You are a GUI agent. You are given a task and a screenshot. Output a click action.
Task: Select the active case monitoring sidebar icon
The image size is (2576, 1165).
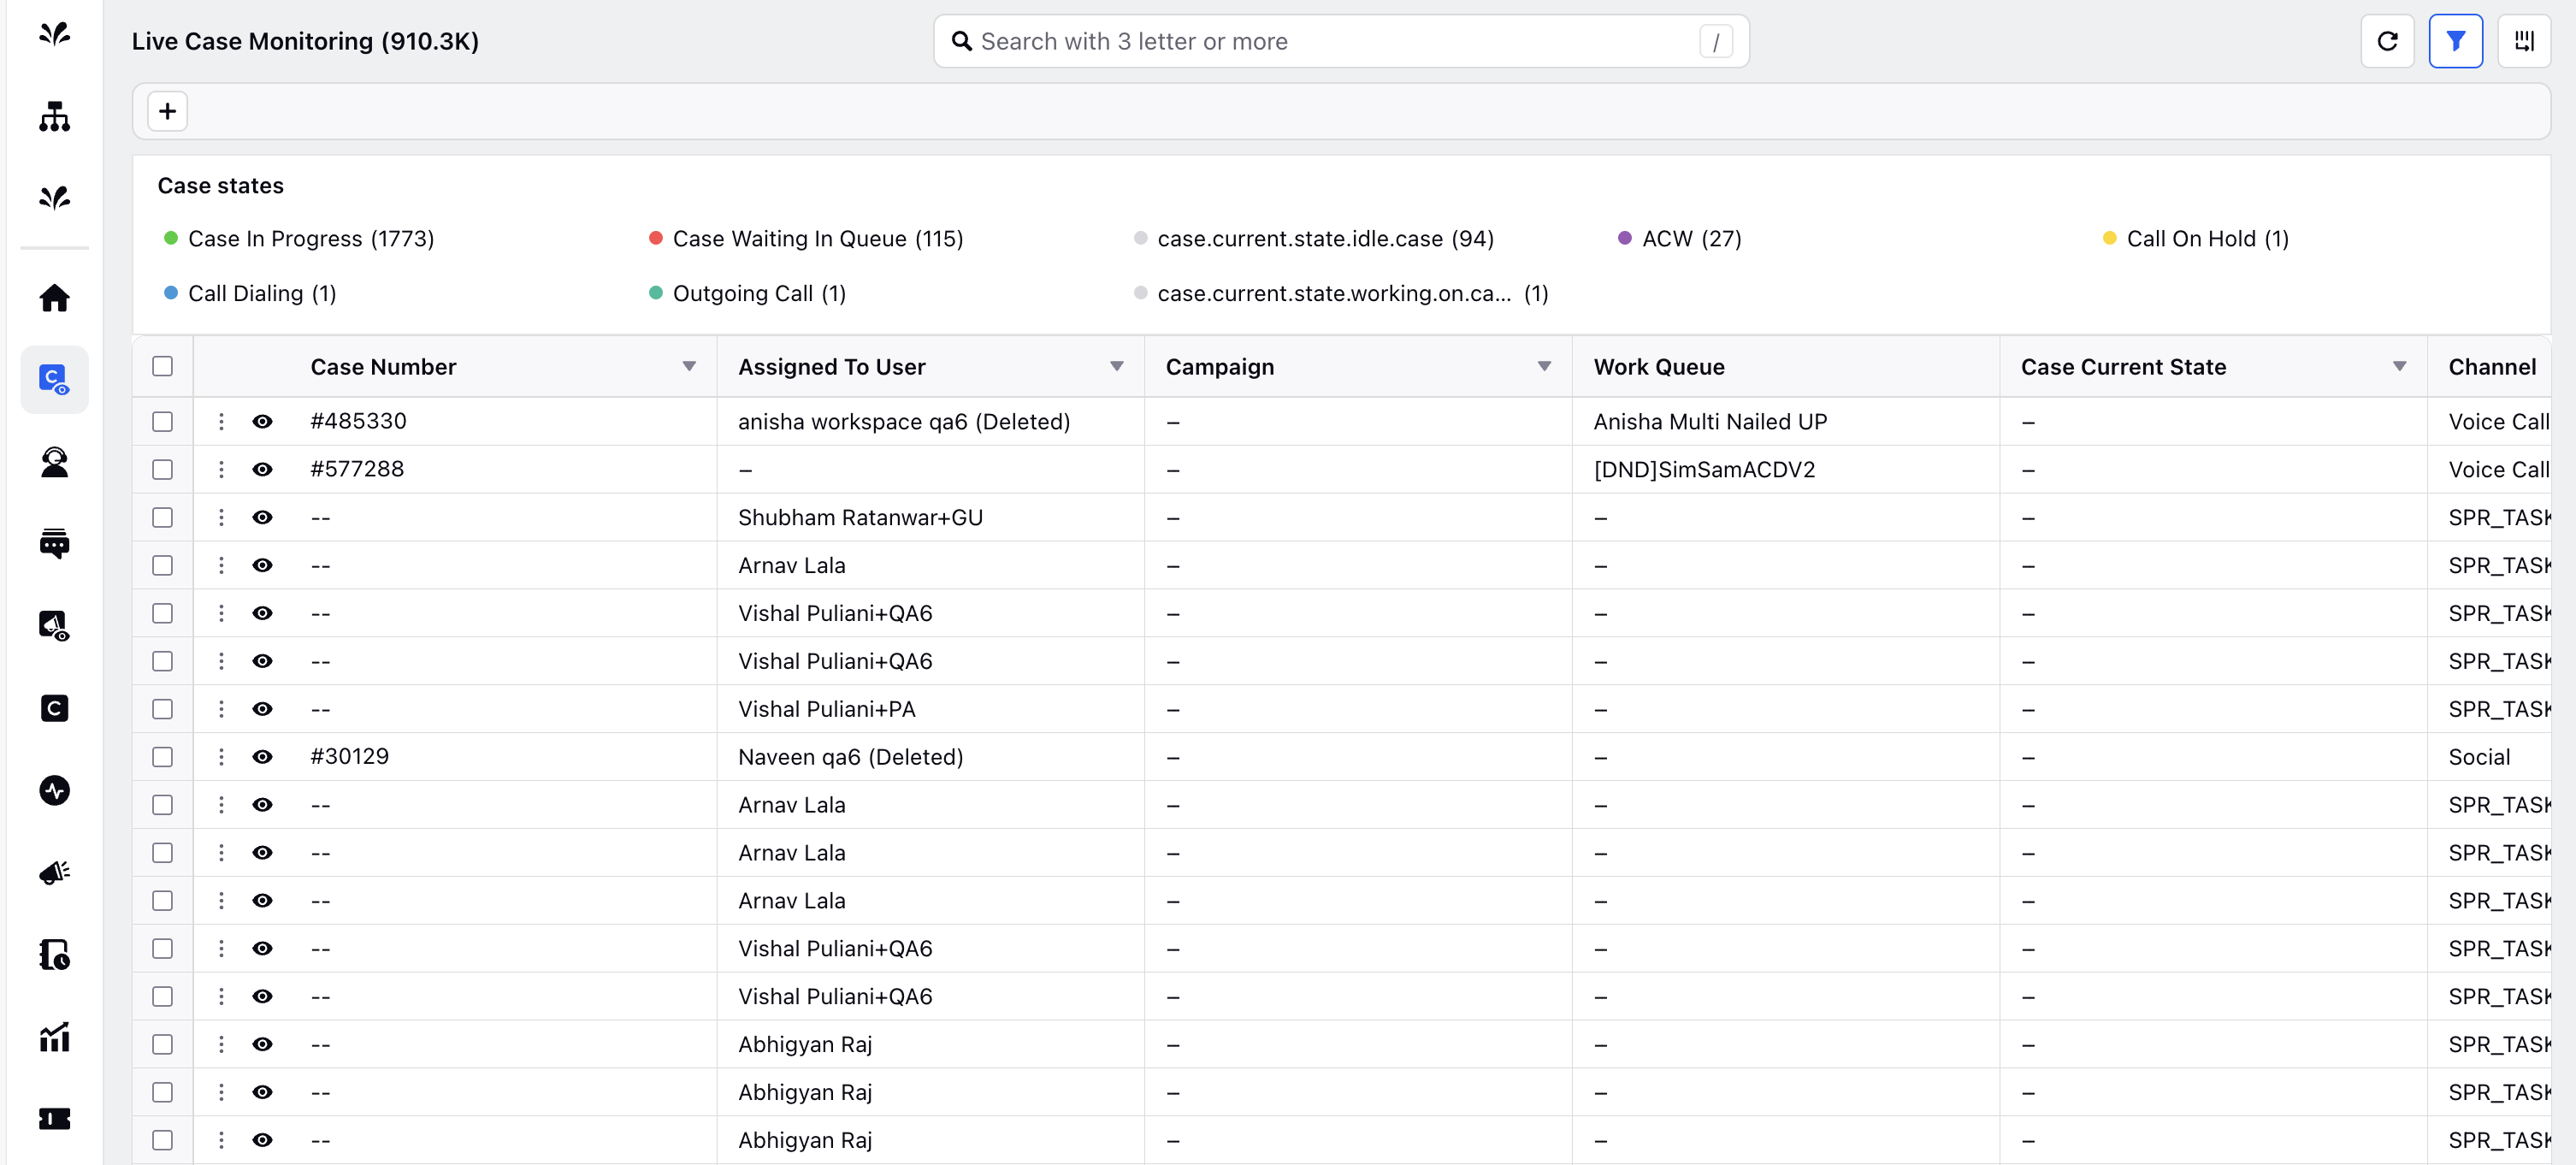click(x=54, y=379)
